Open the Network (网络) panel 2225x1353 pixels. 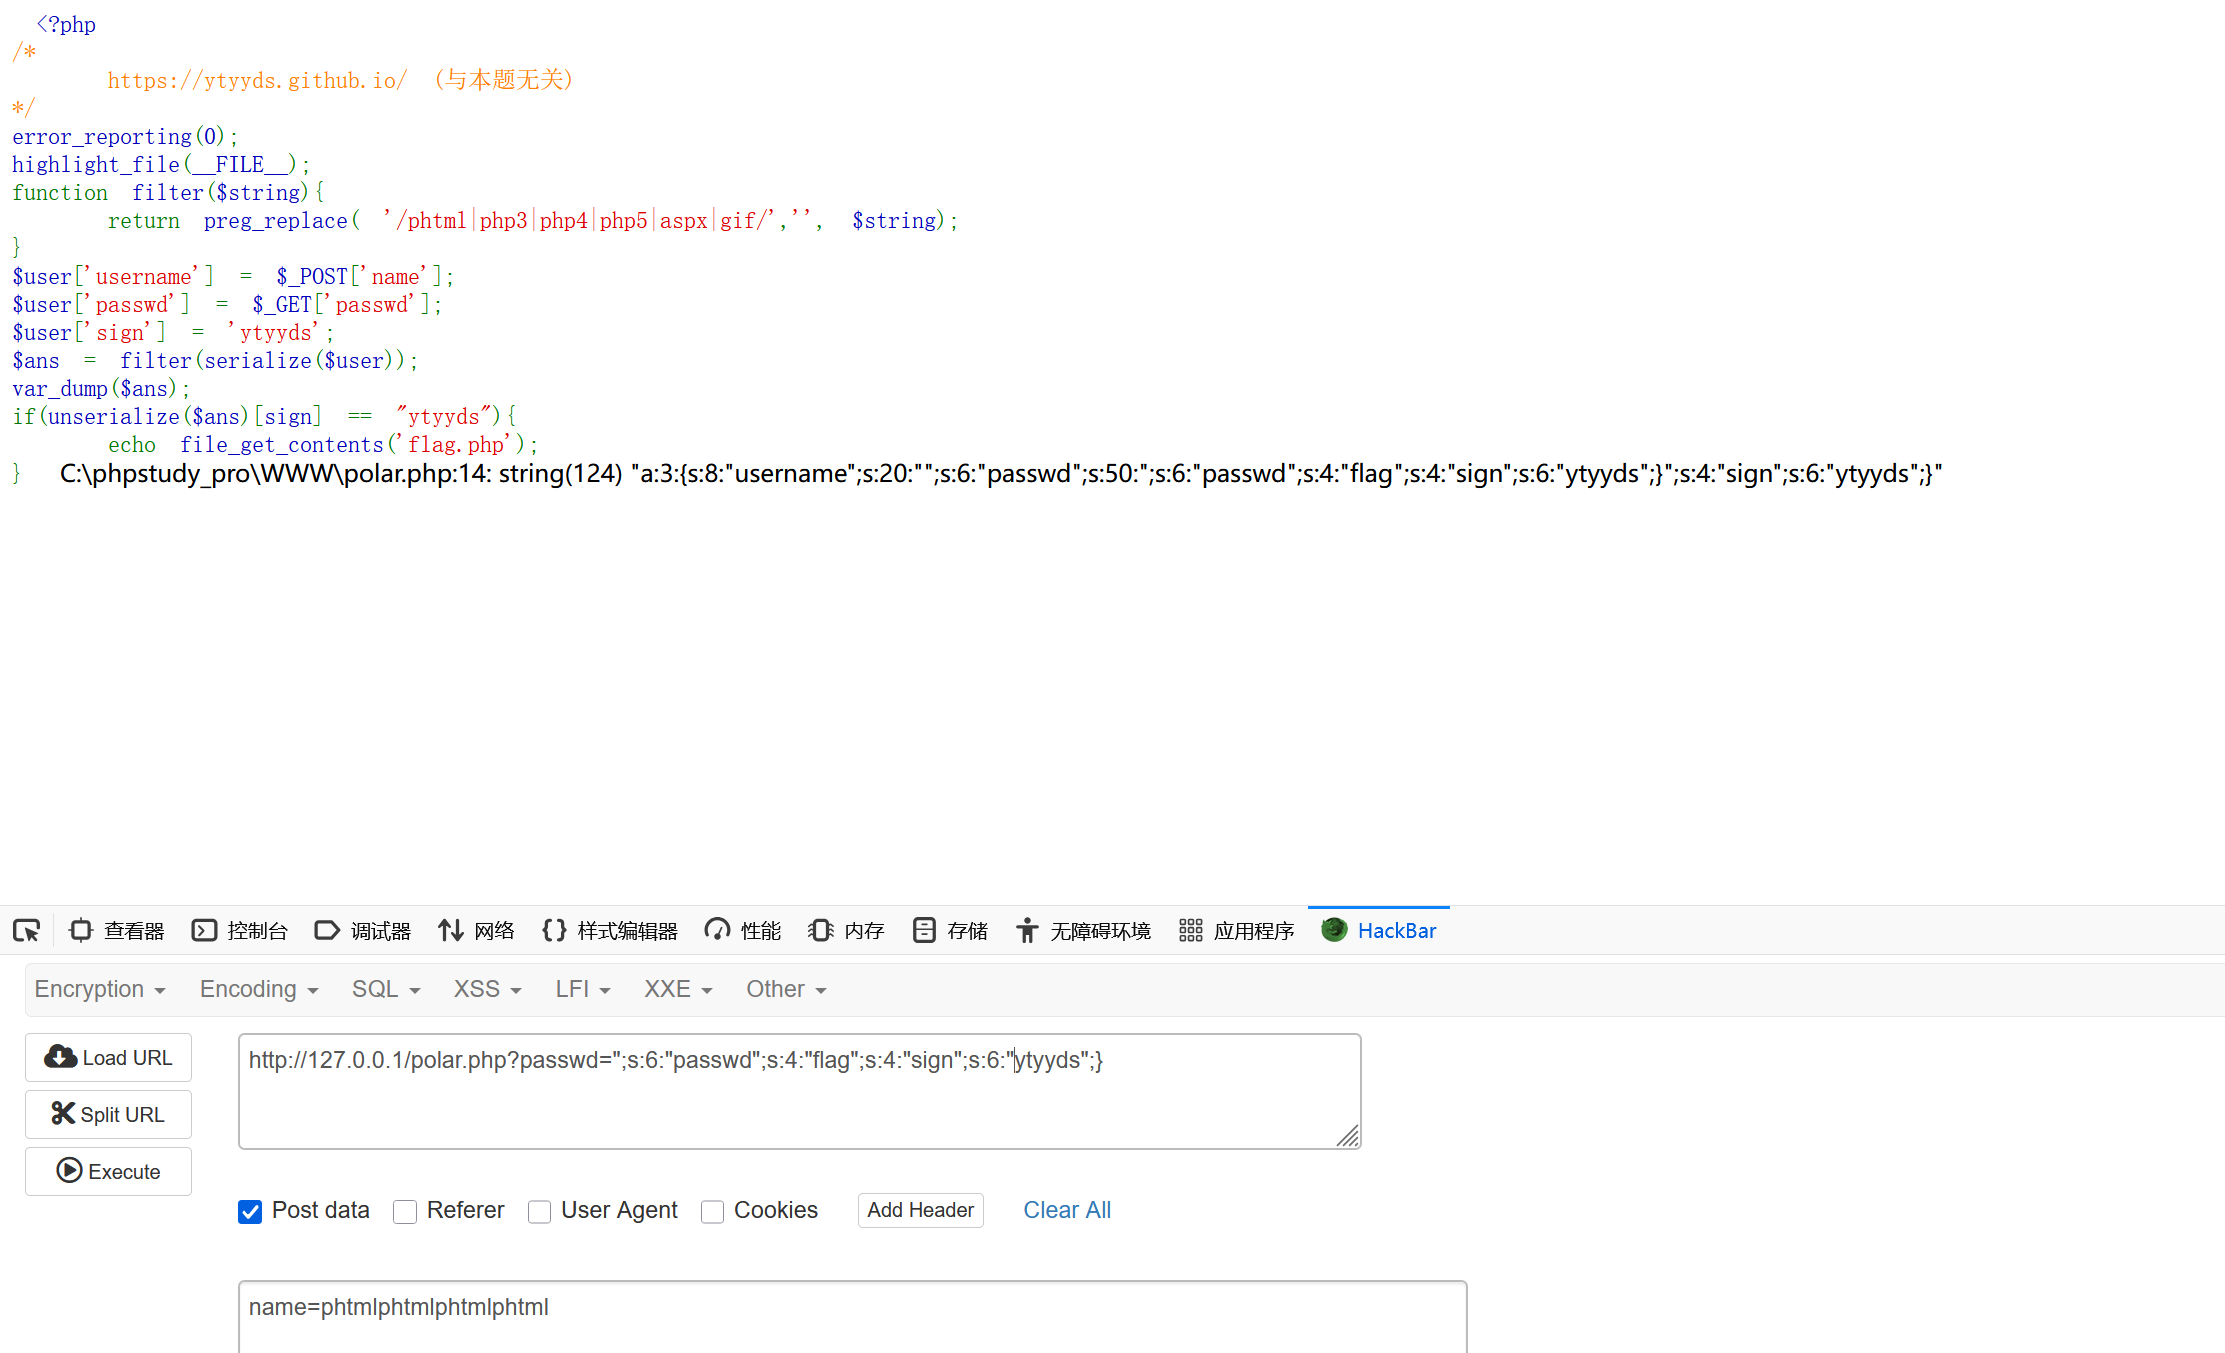(476, 931)
